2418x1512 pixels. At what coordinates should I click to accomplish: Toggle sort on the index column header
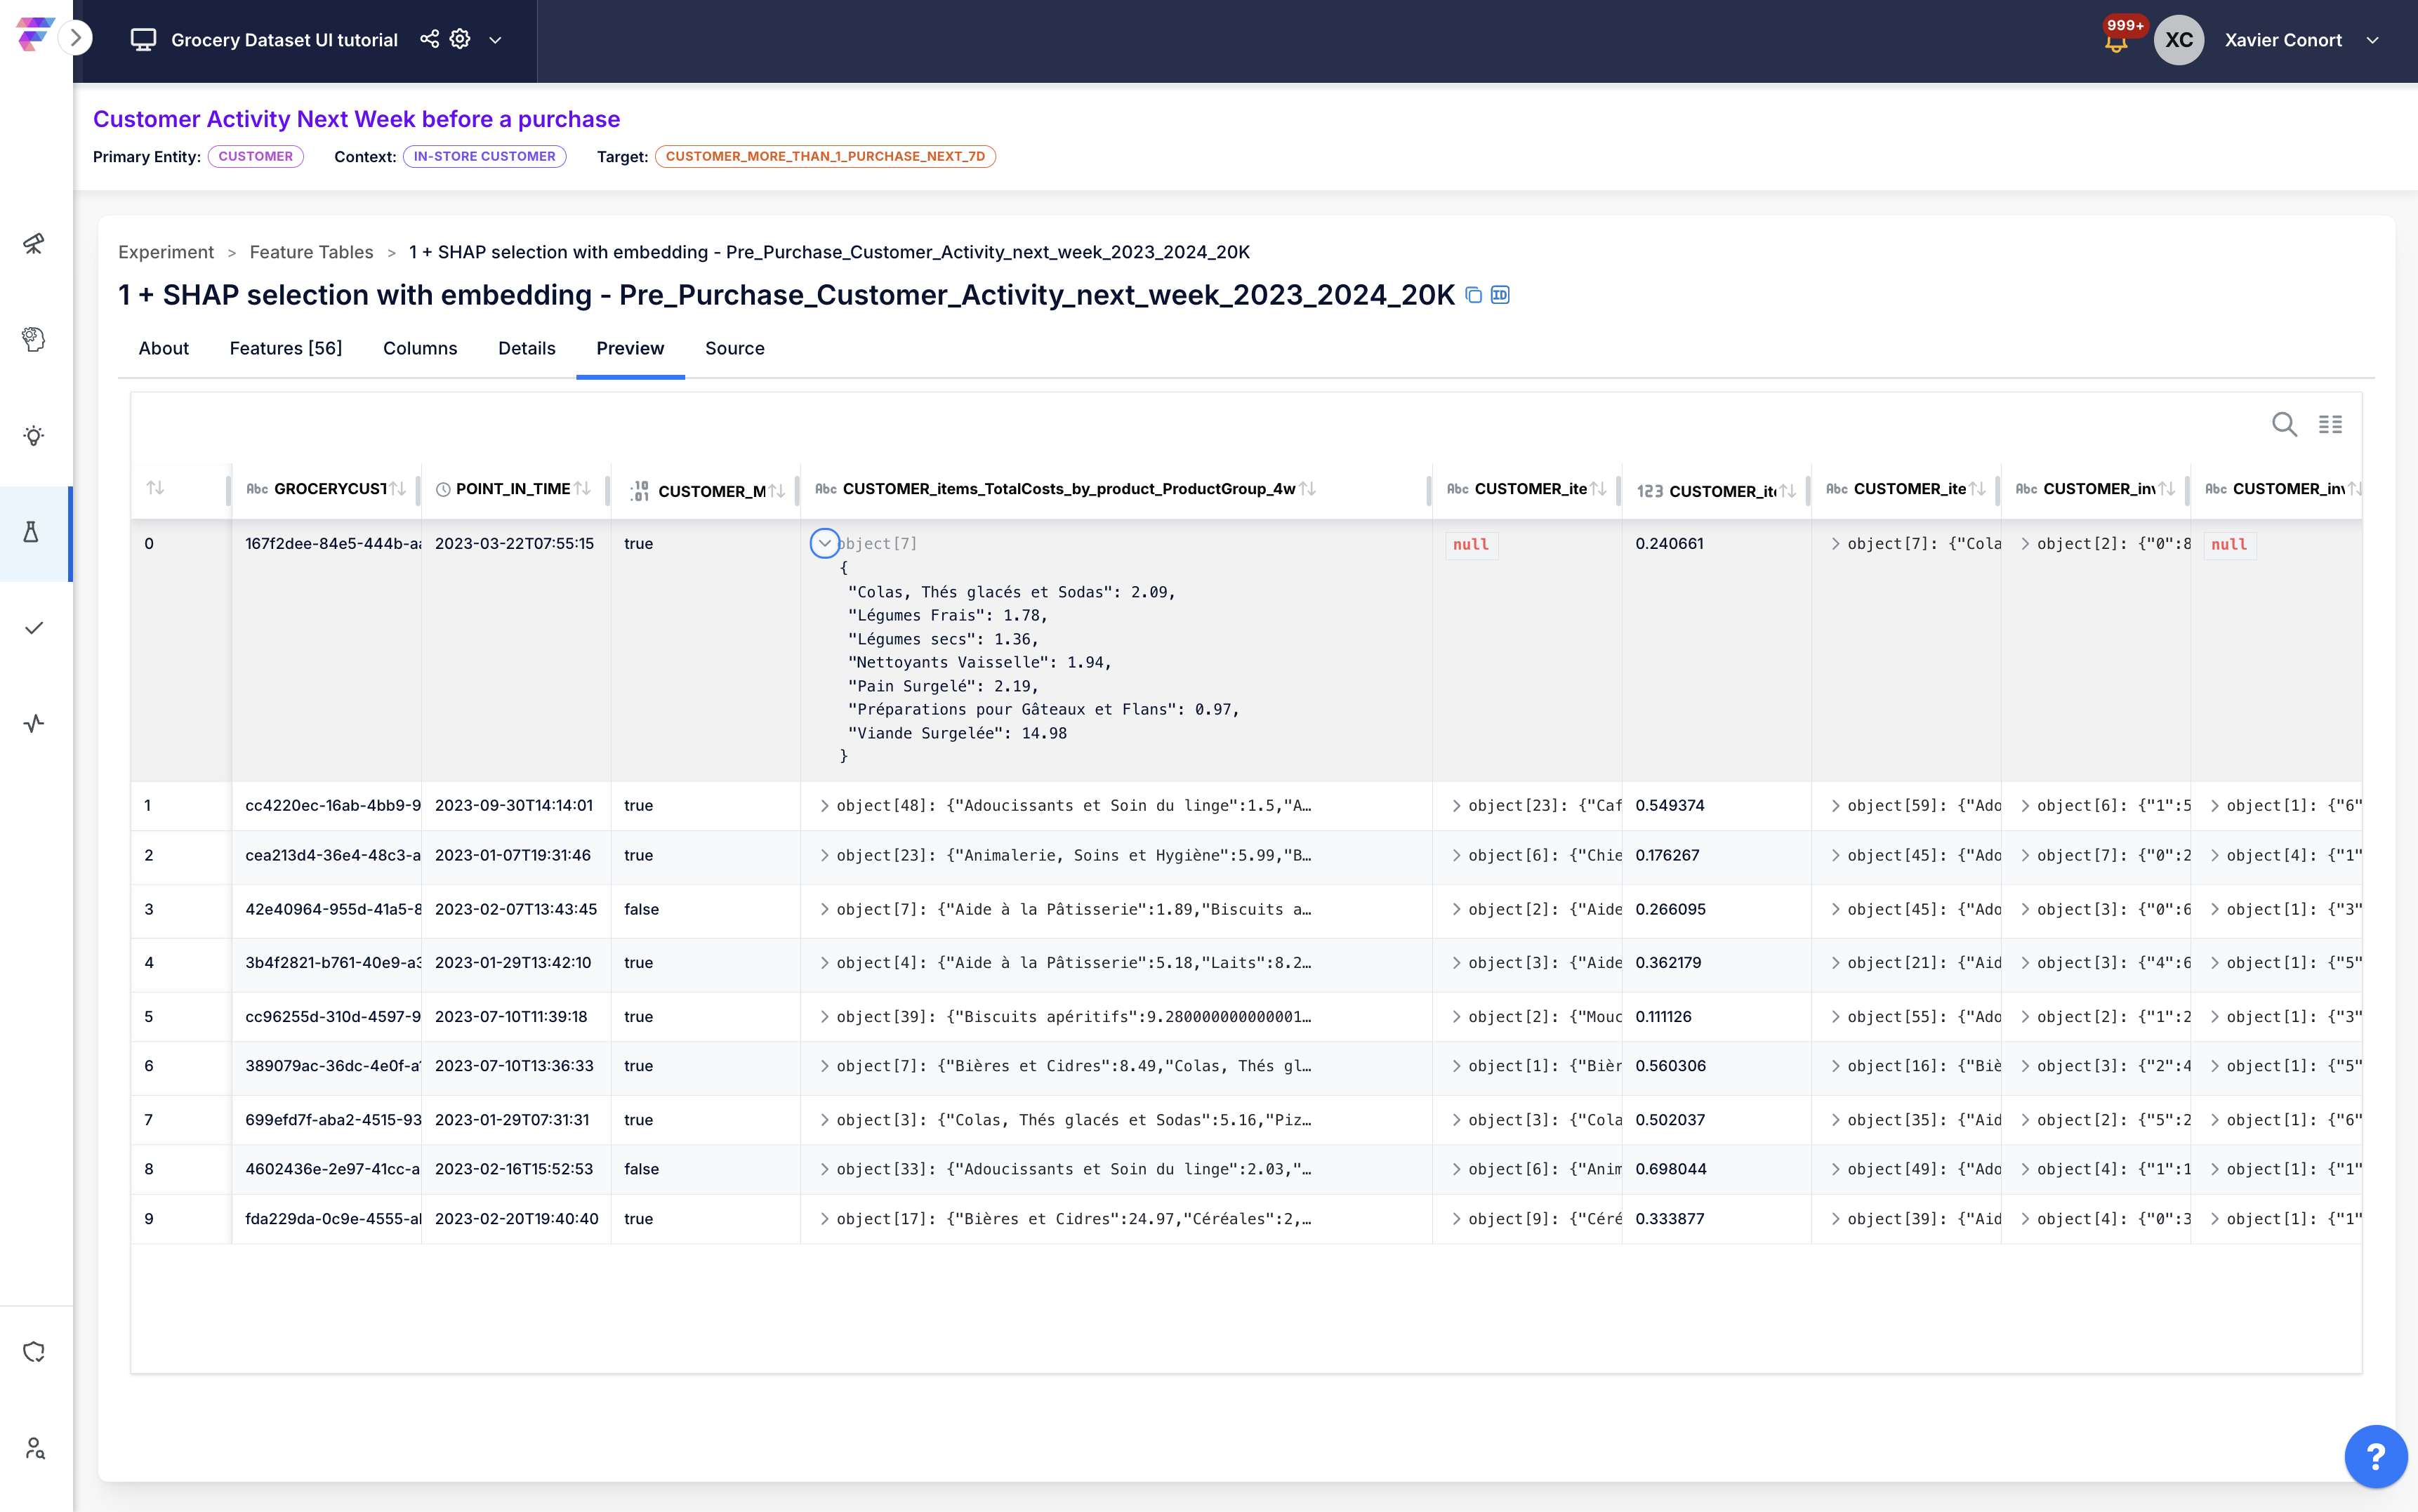point(155,488)
